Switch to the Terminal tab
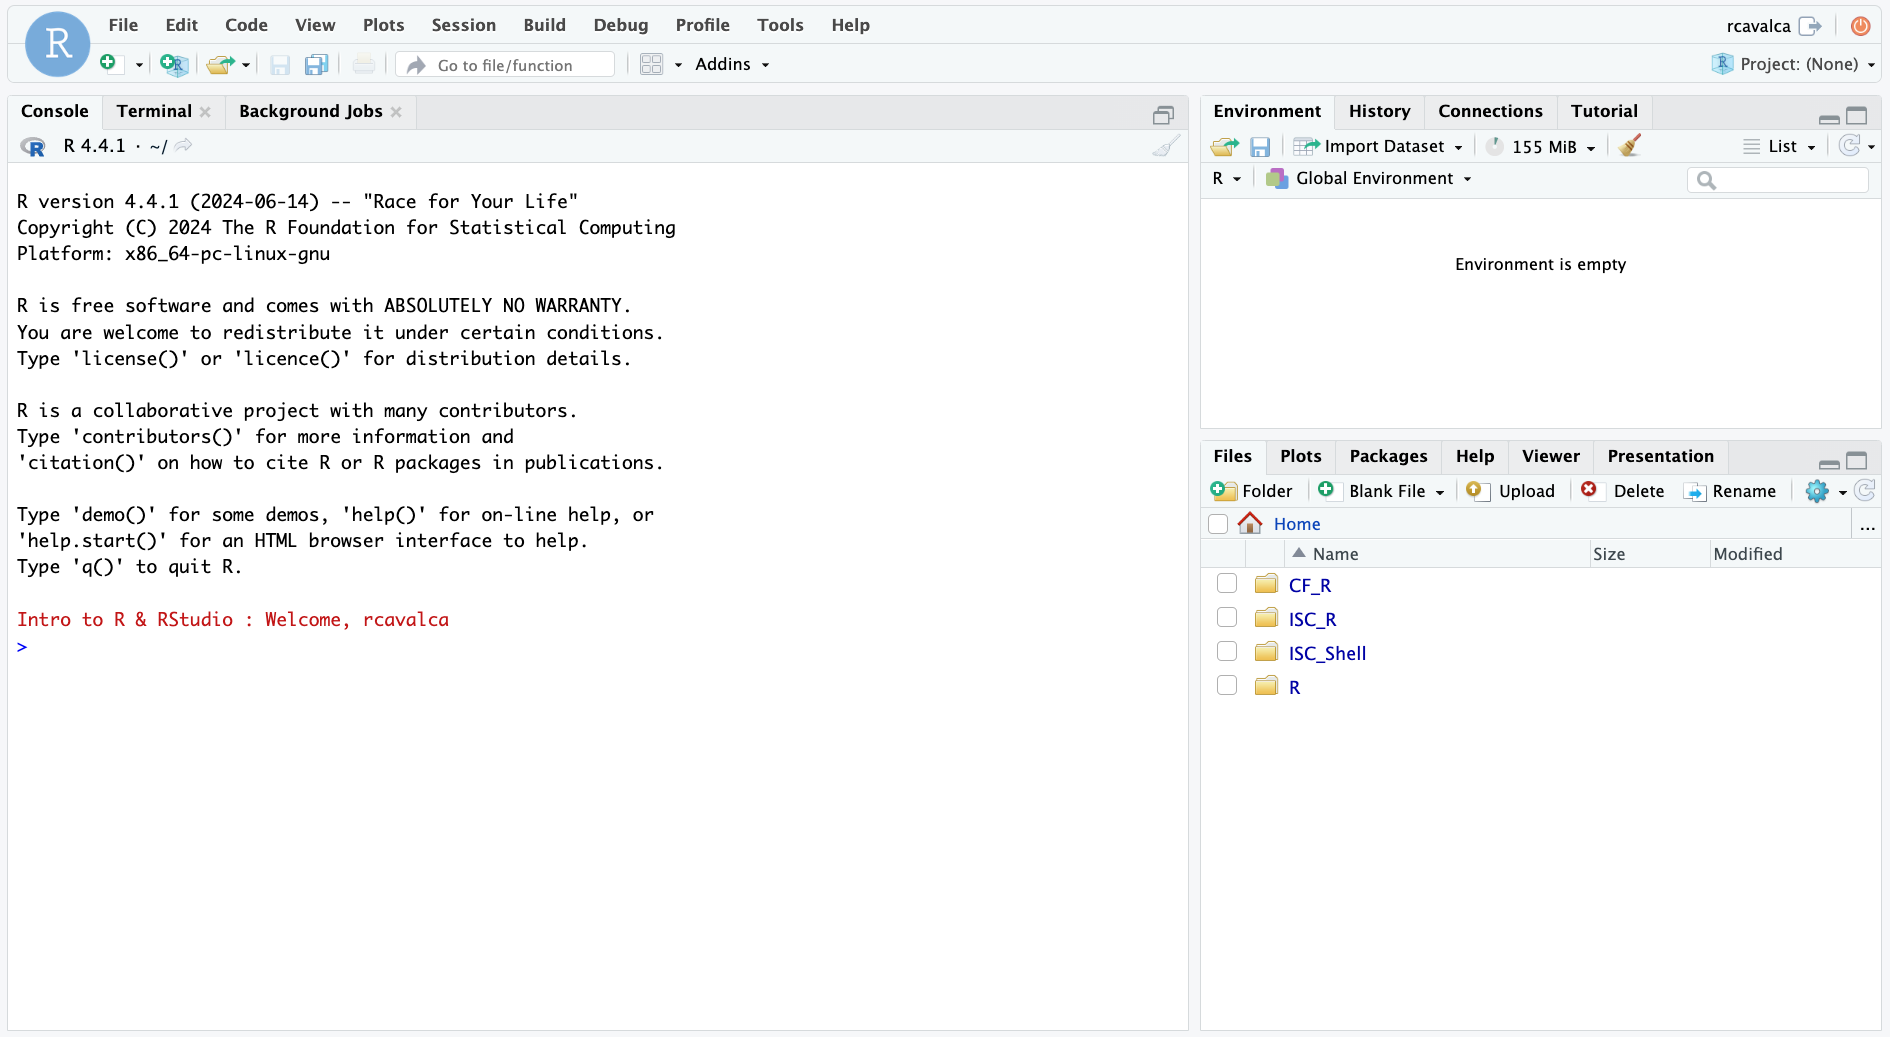The image size is (1890, 1037). point(154,111)
